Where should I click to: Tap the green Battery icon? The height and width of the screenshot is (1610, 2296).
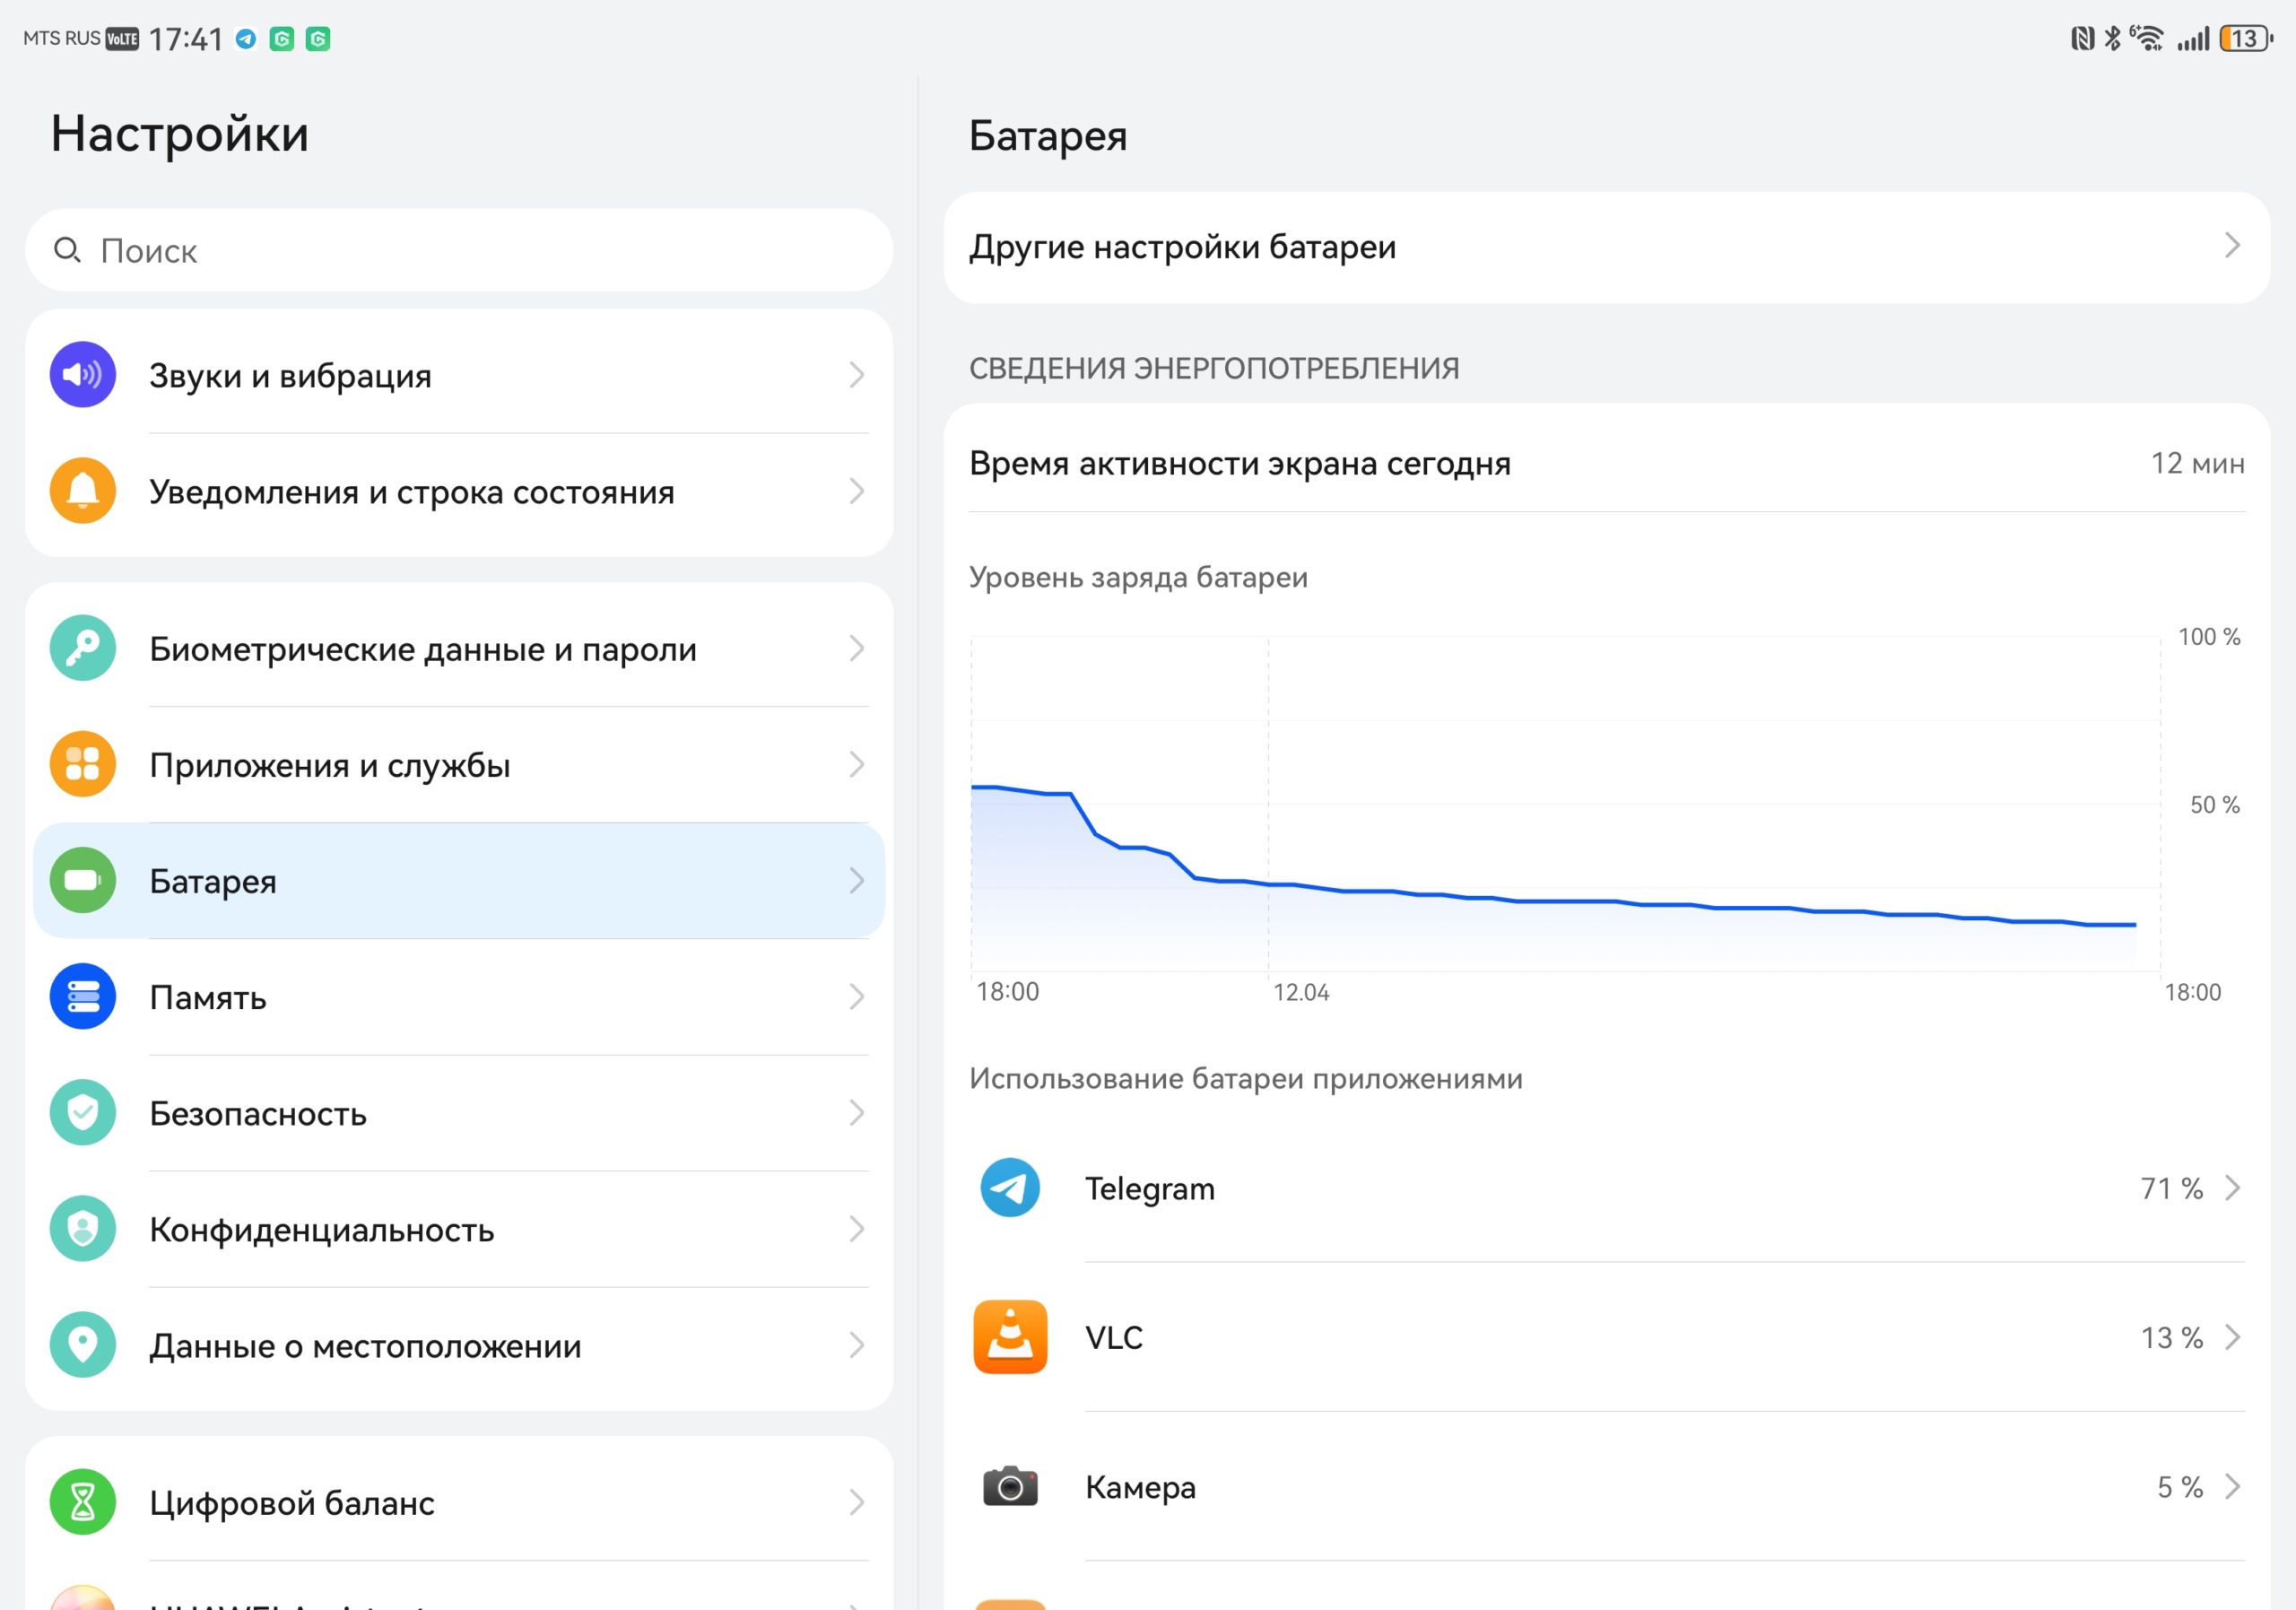(x=83, y=880)
